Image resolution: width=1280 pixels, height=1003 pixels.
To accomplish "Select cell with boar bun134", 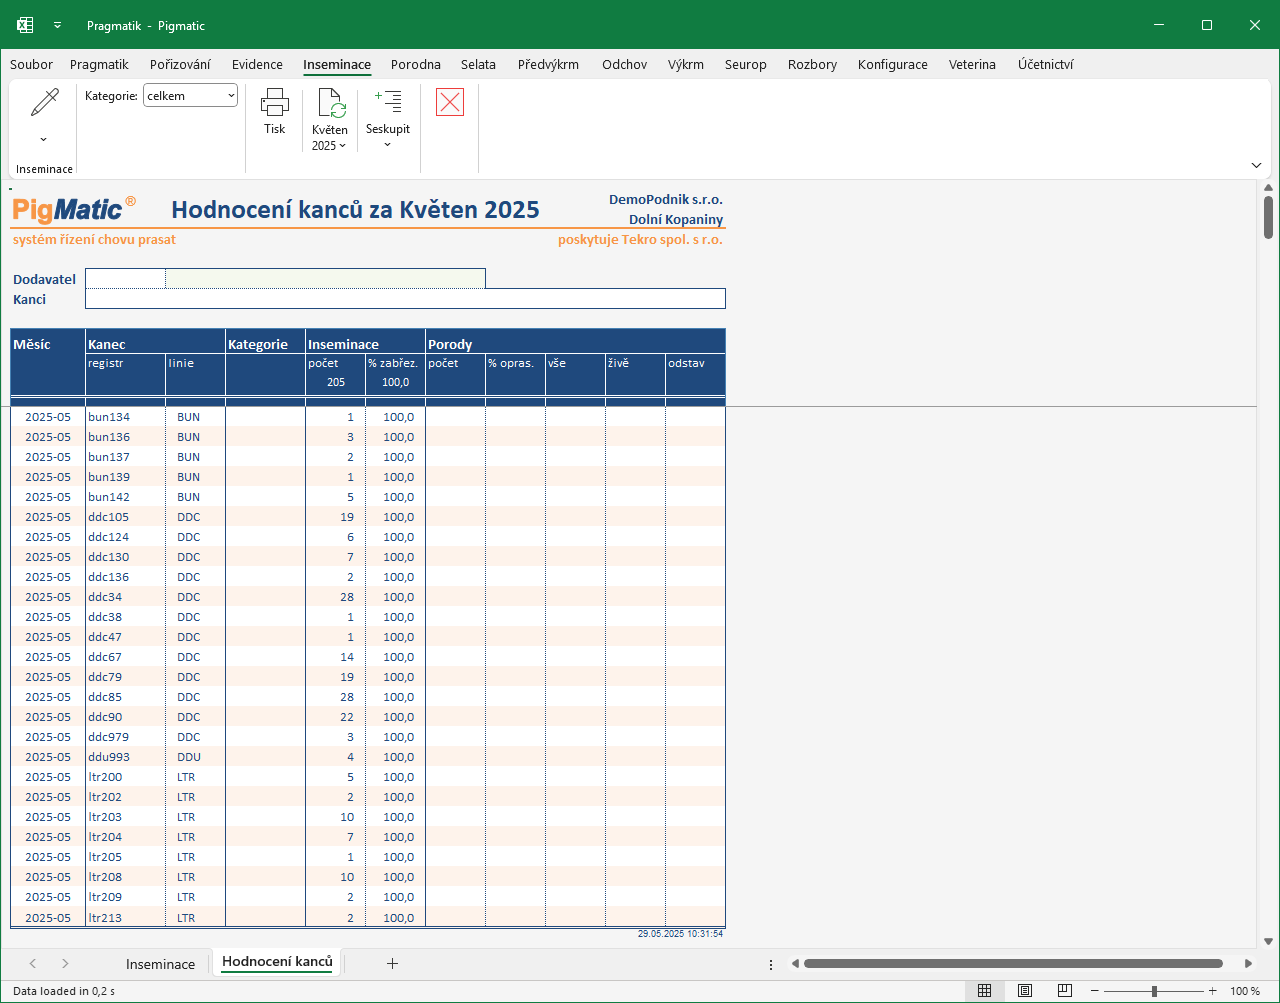I will 125,417.
